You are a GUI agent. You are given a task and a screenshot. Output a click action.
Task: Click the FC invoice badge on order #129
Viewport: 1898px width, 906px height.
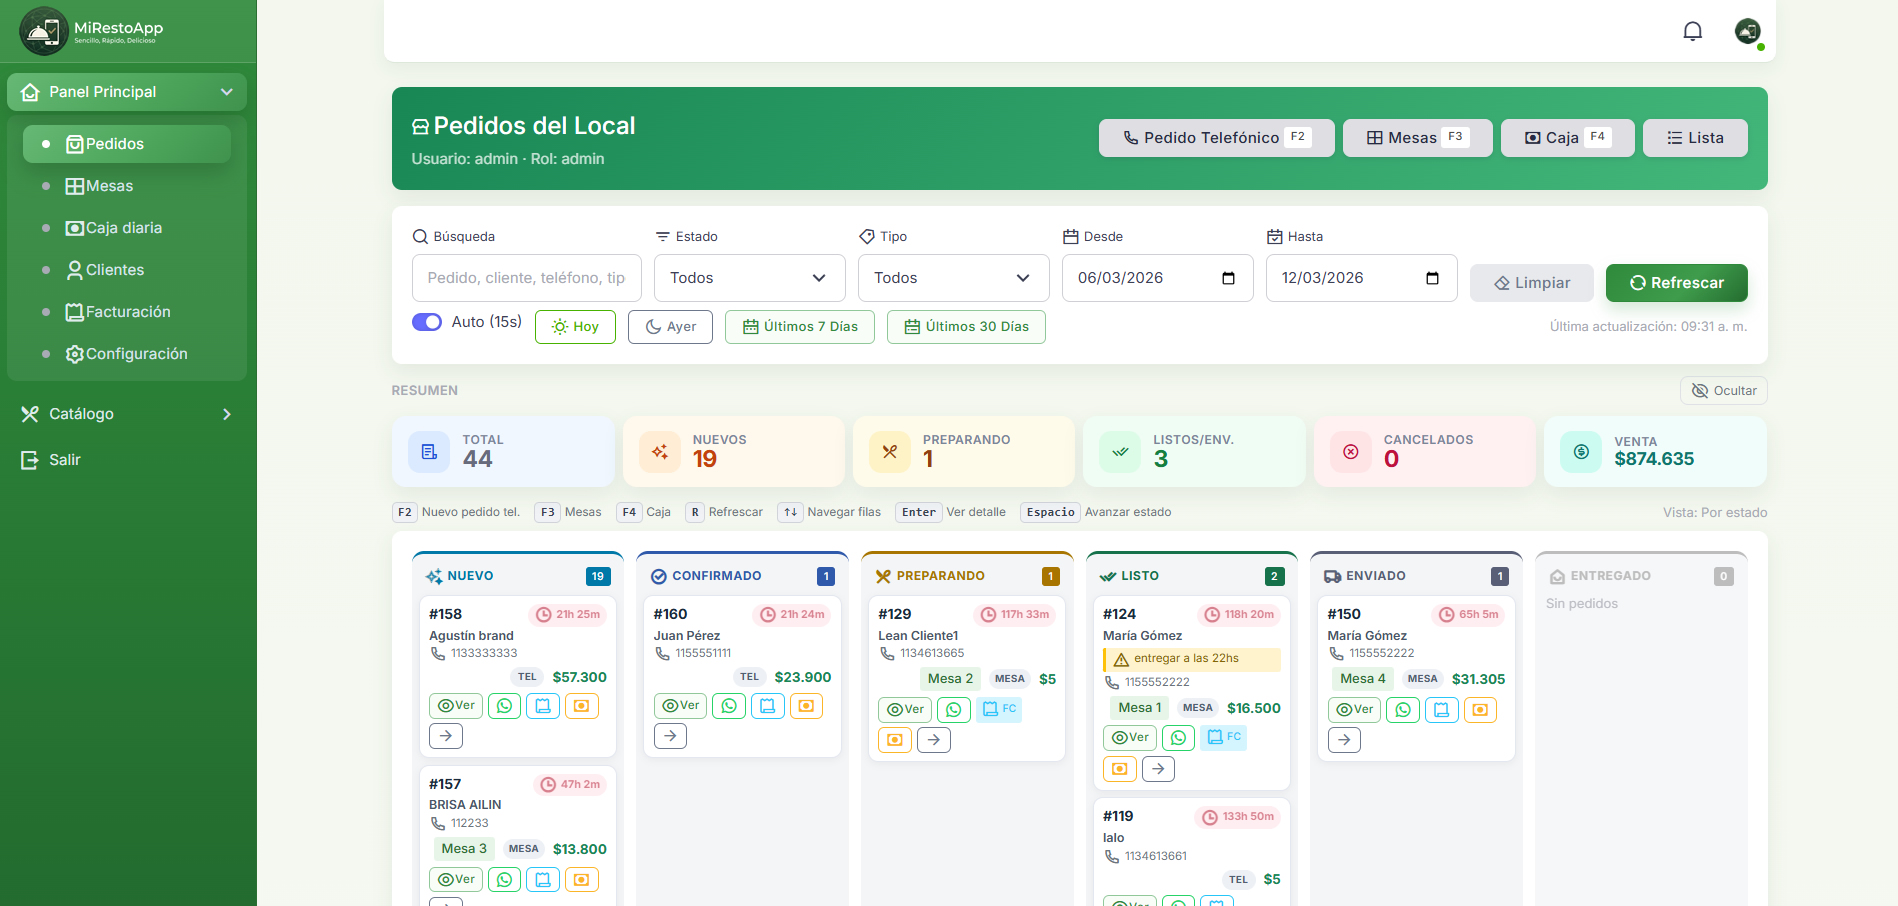point(999,709)
